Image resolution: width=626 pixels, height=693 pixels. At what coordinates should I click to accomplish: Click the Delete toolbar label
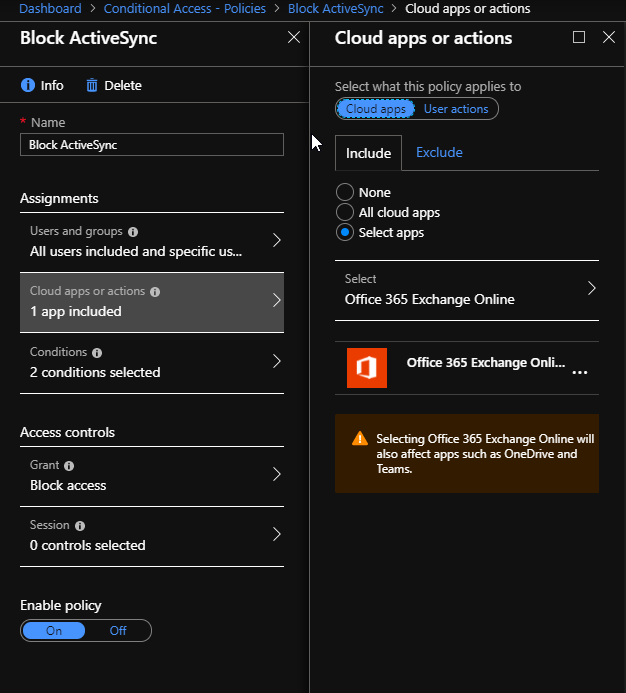click(123, 85)
